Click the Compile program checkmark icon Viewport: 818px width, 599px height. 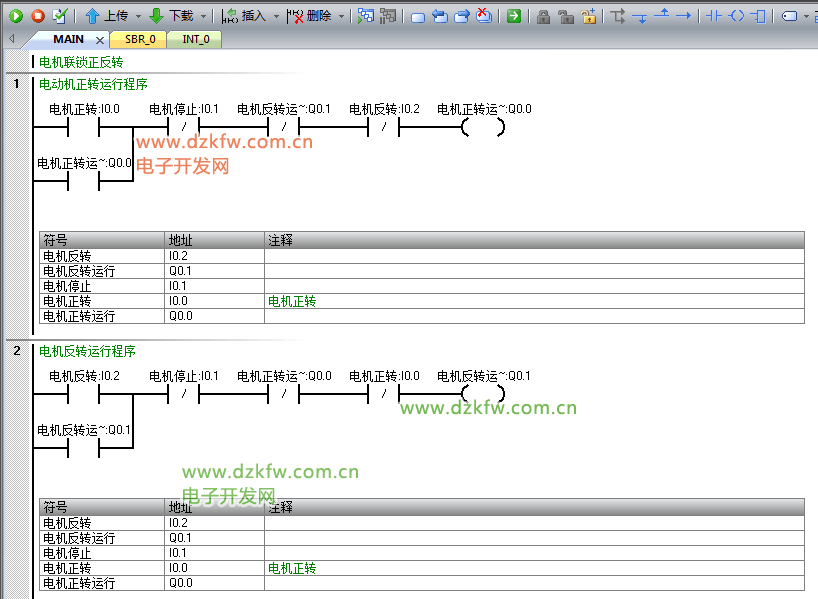coord(60,16)
